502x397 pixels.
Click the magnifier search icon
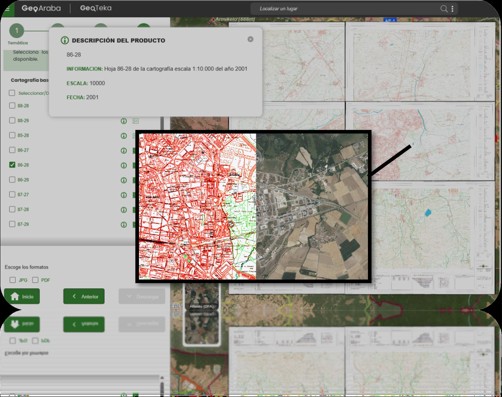click(444, 9)
